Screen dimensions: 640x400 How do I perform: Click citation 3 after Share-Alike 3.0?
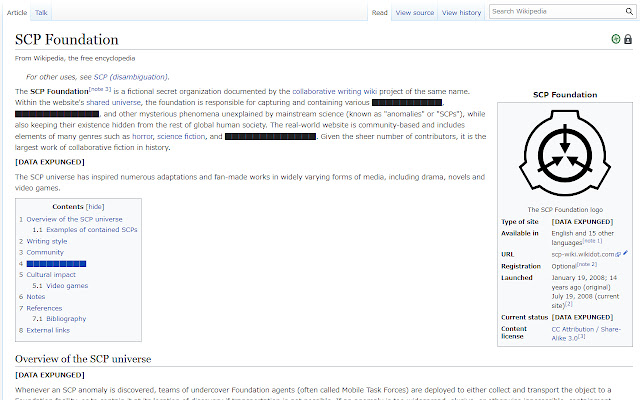[x=582, y=336]
